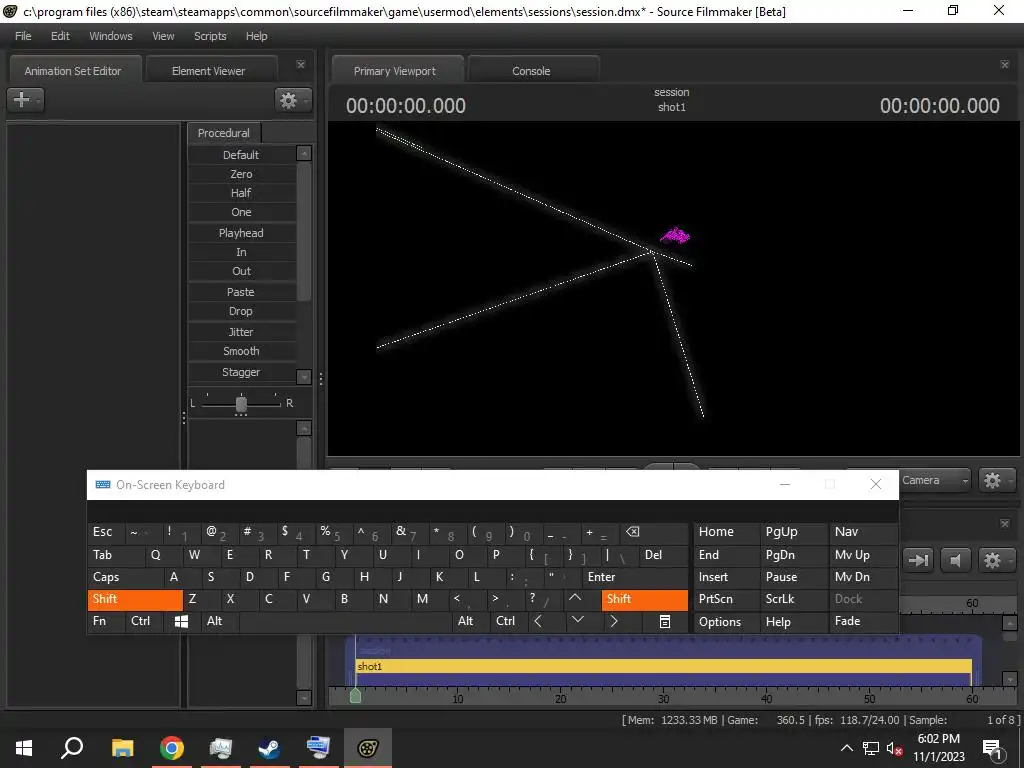Open Steam from taskbar
The width and height of the screenshot is (1024, 768).
(x=269, y=748)
